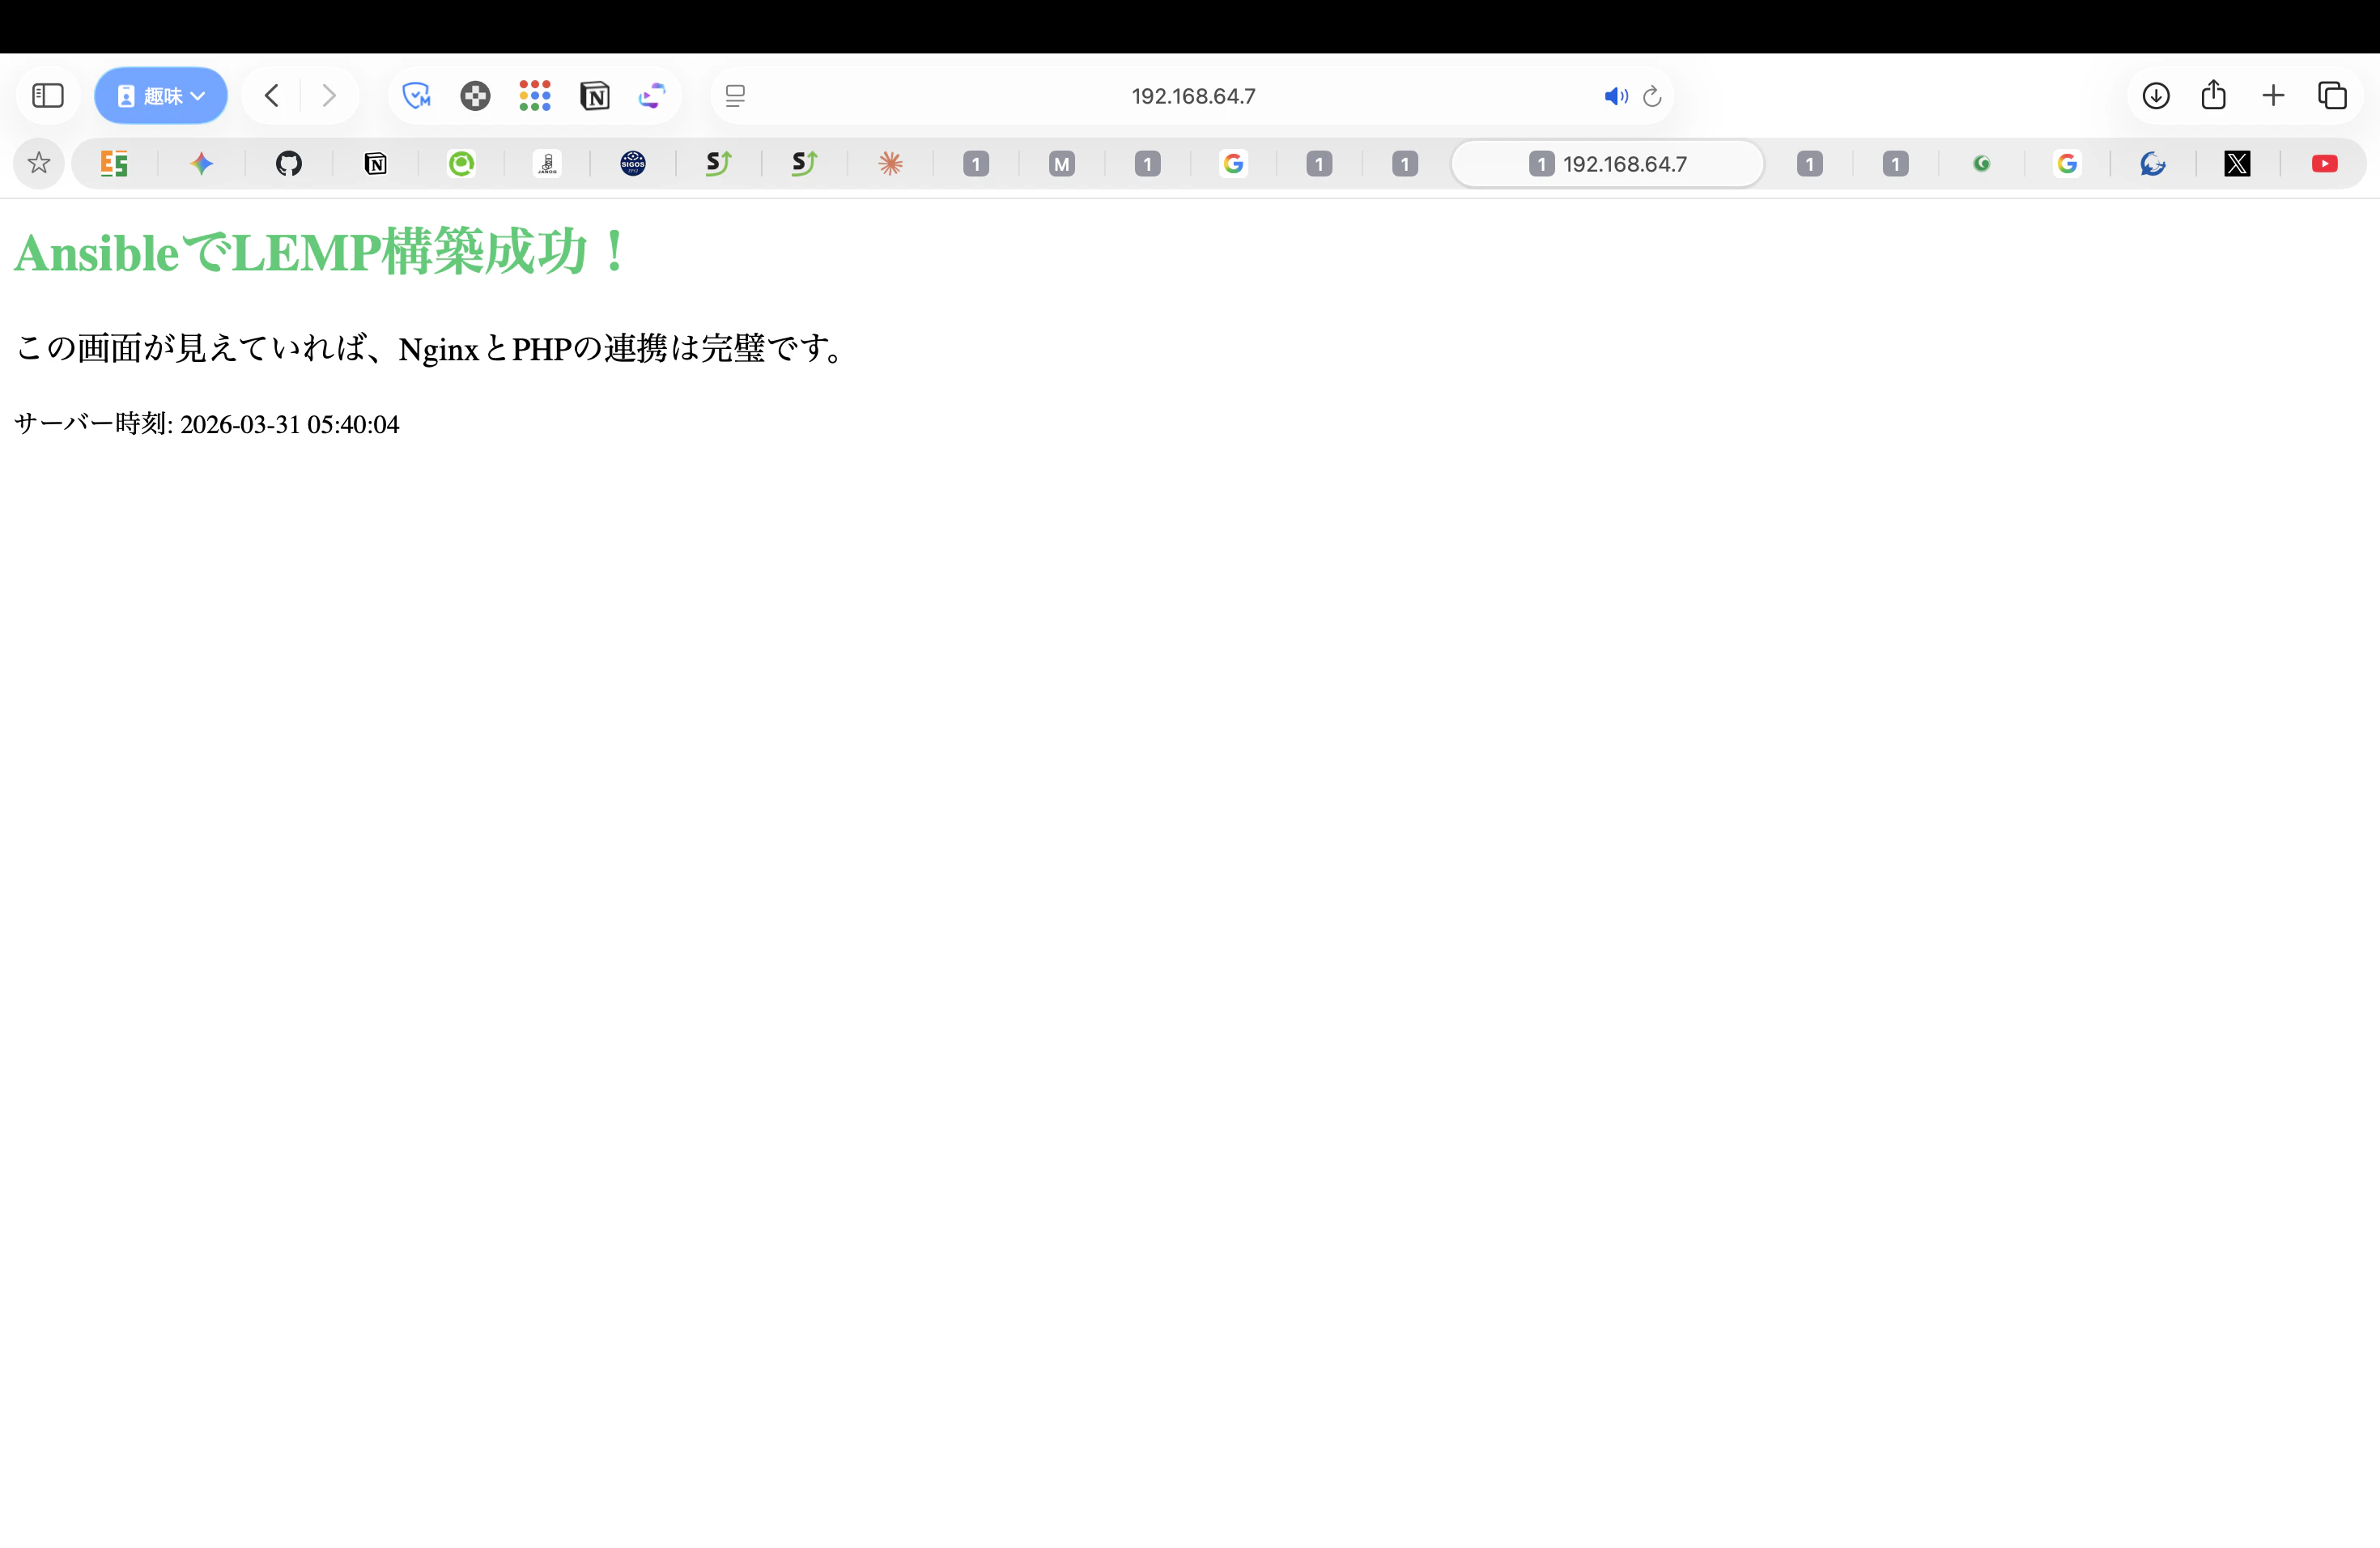Viewport: 2380px width, 1548px height.
Task: Mute audio playing in this tab
Action: [1616, 96]
